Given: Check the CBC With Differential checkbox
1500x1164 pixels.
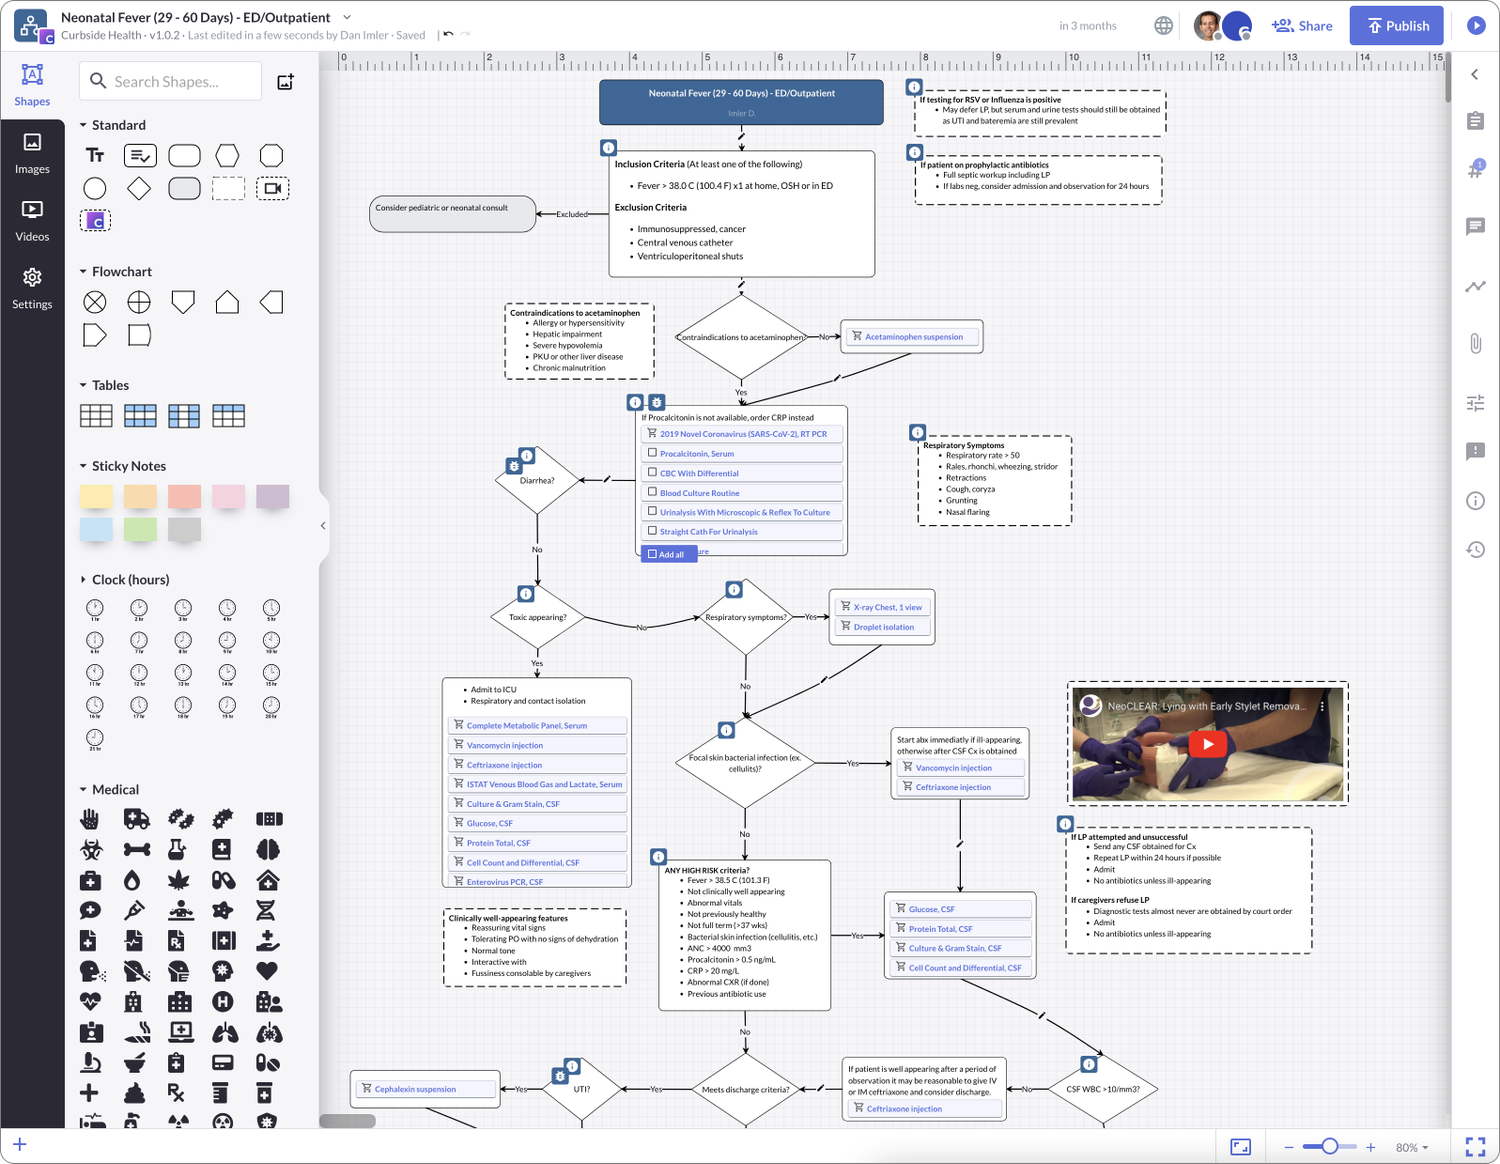Looking at the screenshot, I should coord(652,472).
